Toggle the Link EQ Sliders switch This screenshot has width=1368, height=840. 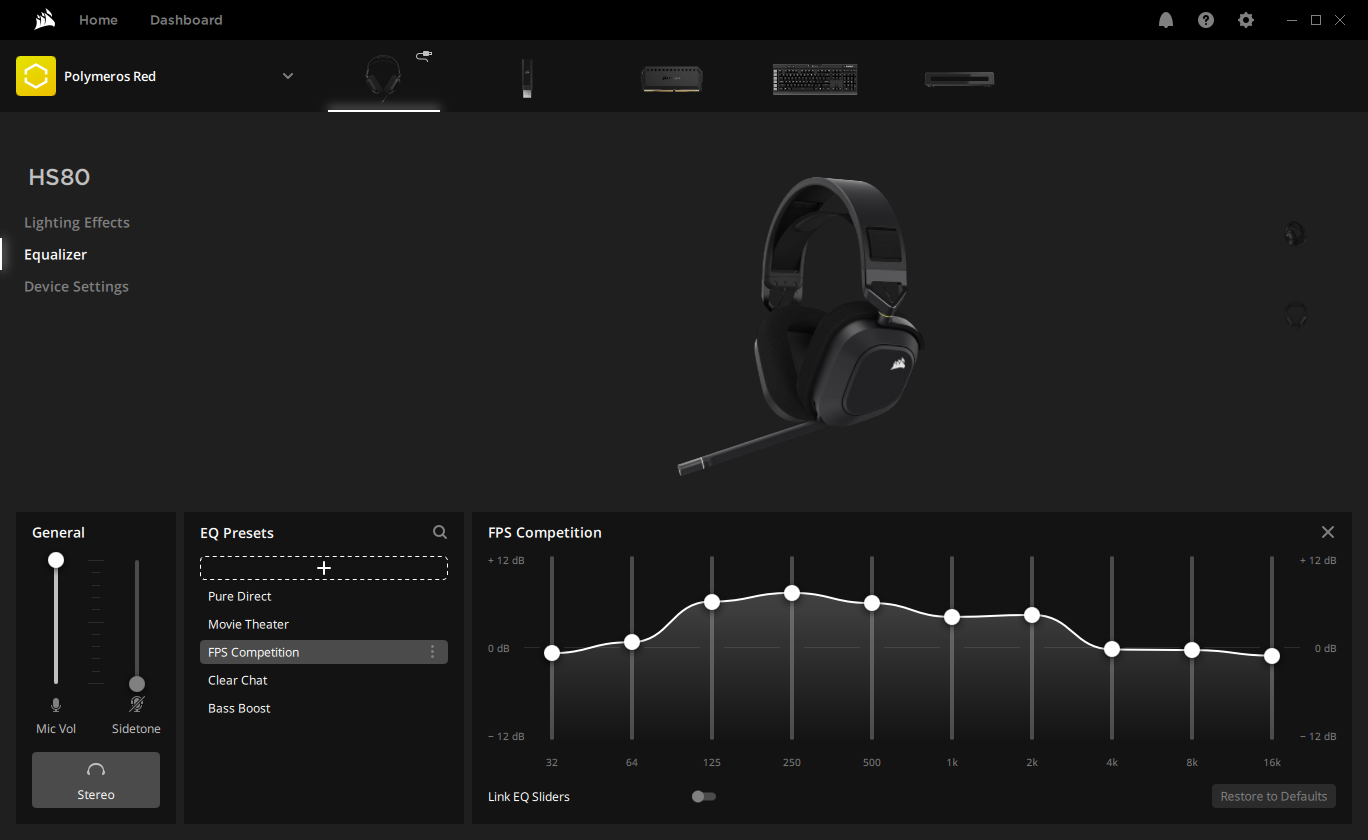pos(703,797)
